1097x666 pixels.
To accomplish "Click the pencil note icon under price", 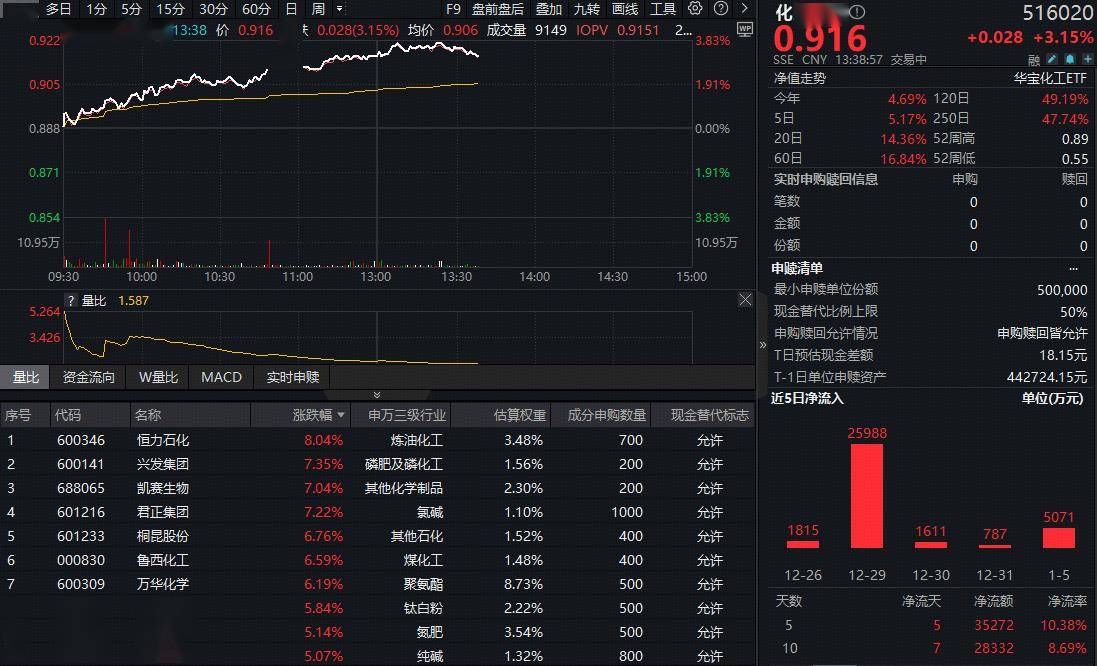I will (1052, 59).
